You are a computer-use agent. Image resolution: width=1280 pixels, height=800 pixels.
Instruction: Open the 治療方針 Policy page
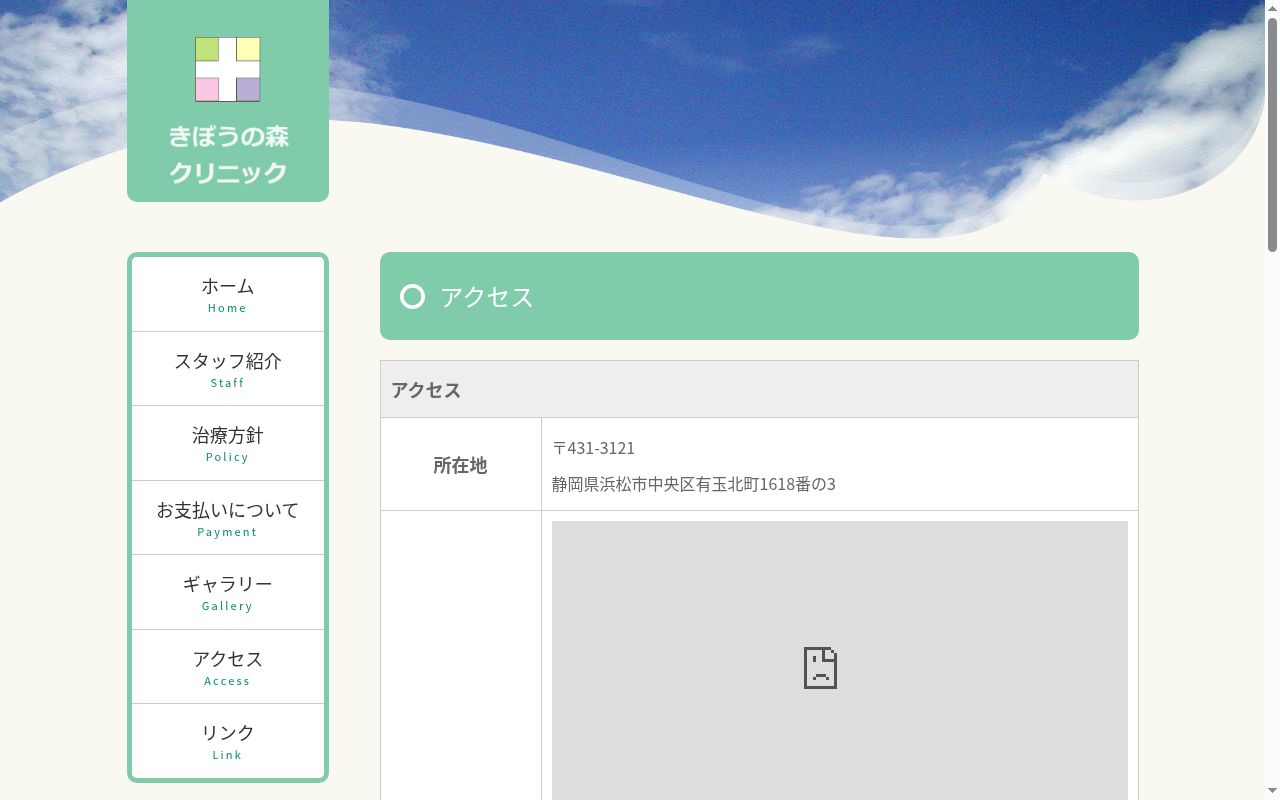pos(228,443)
